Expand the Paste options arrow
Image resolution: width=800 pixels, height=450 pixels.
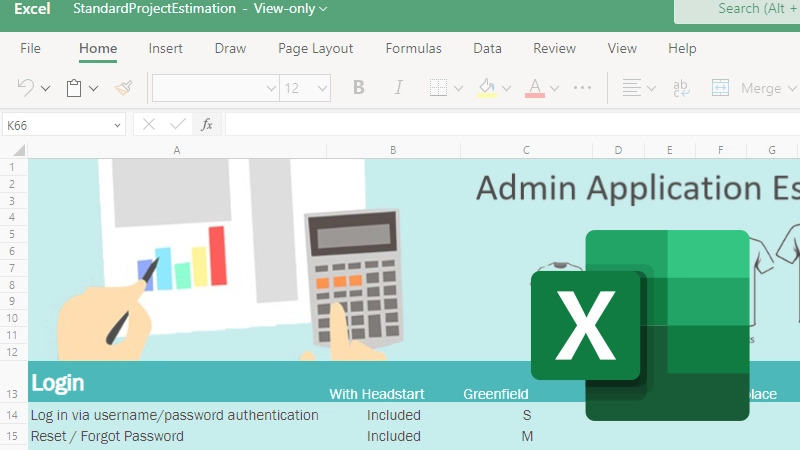pyautogui.click(x=93, y=89)
